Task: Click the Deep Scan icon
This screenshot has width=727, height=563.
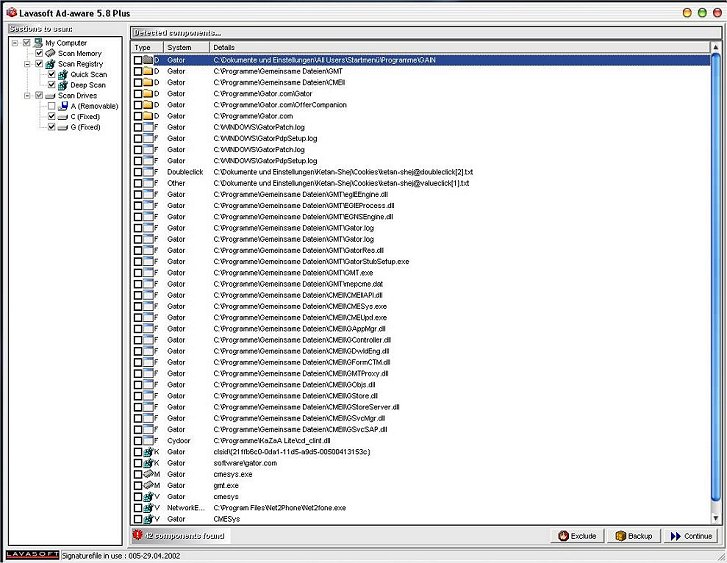Action: click(x=63, y=85)
